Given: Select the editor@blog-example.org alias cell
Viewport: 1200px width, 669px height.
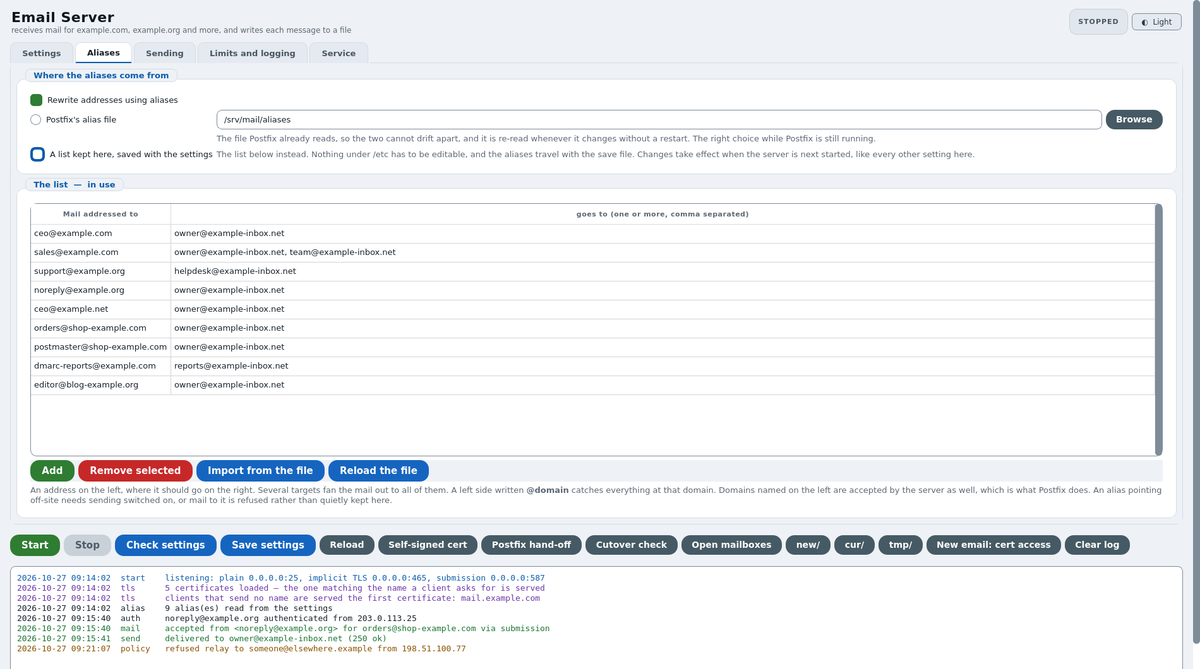Looking at the screenshot, I should pyautogui.click(x=100, y=385).
